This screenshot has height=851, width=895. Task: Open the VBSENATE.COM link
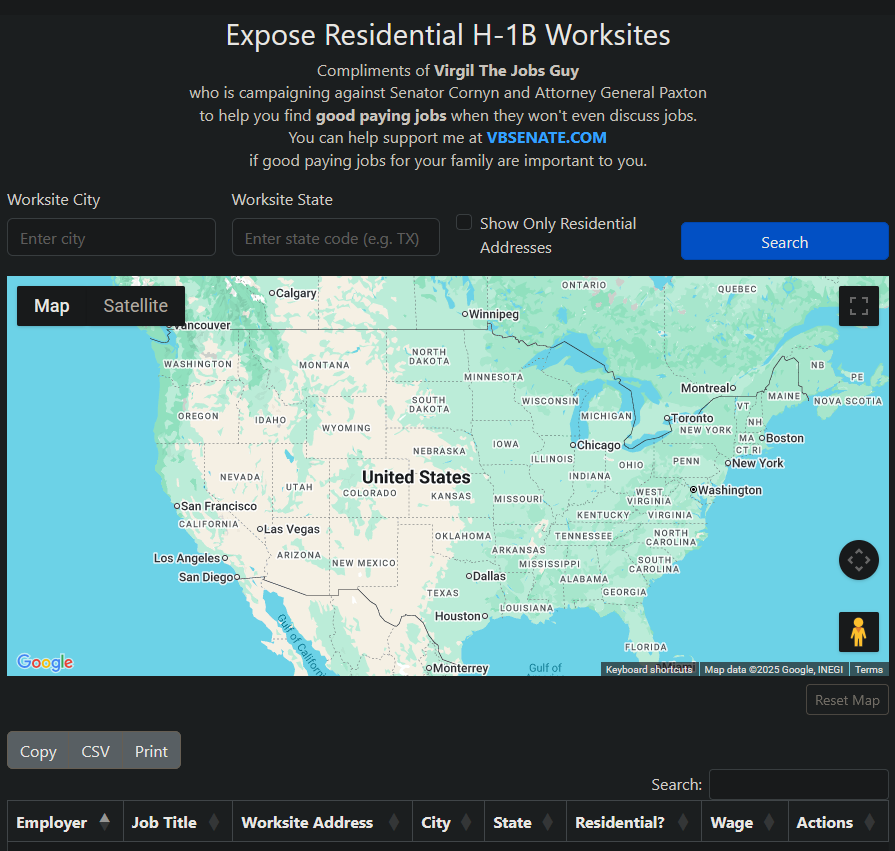coord(546,138)
